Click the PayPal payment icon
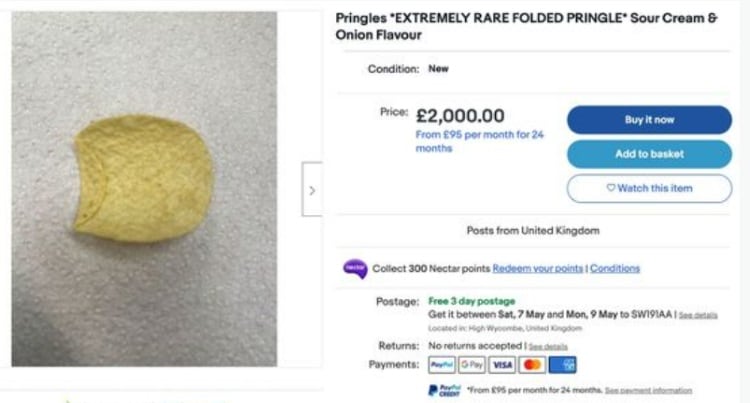 (x=442, y=365)
